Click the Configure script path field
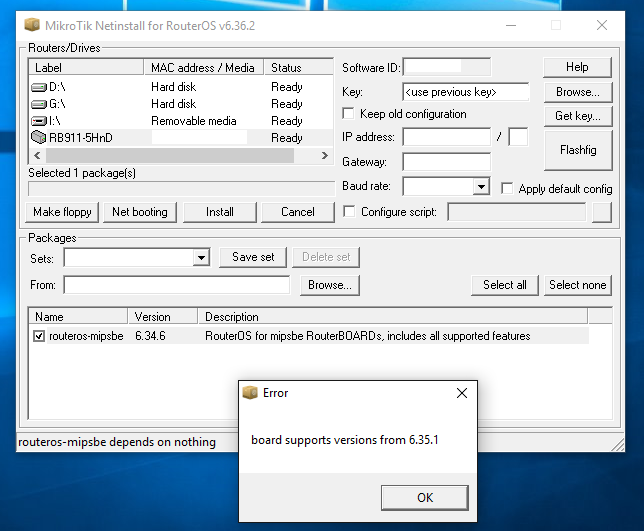 coord(517,212)
